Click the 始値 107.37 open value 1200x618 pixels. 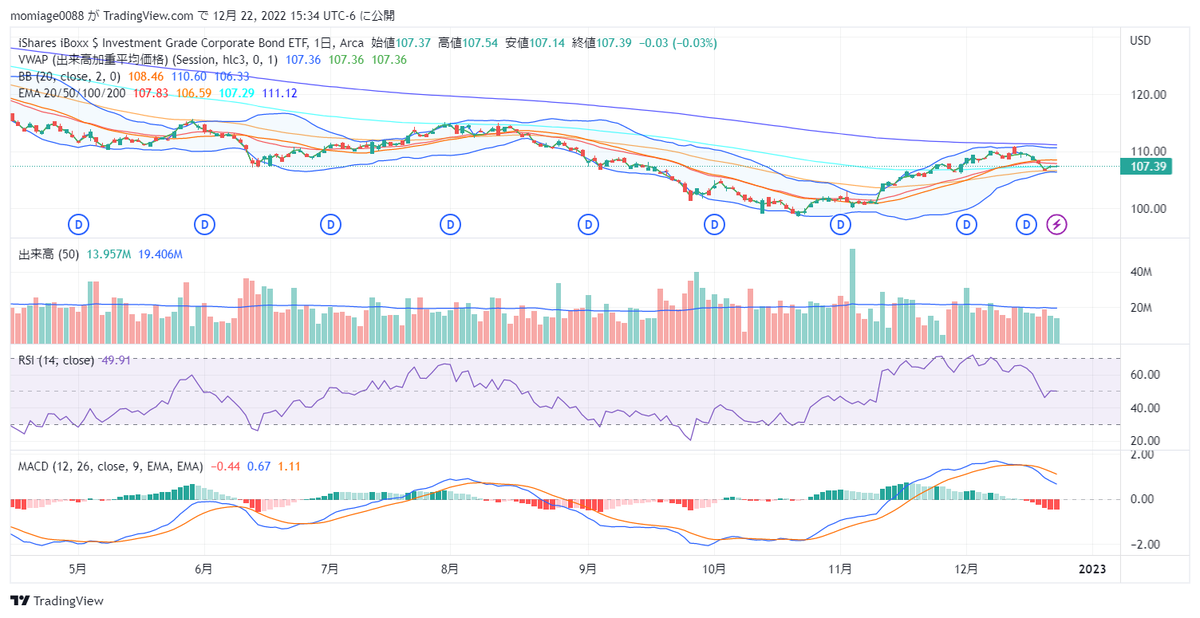point(401,43)
